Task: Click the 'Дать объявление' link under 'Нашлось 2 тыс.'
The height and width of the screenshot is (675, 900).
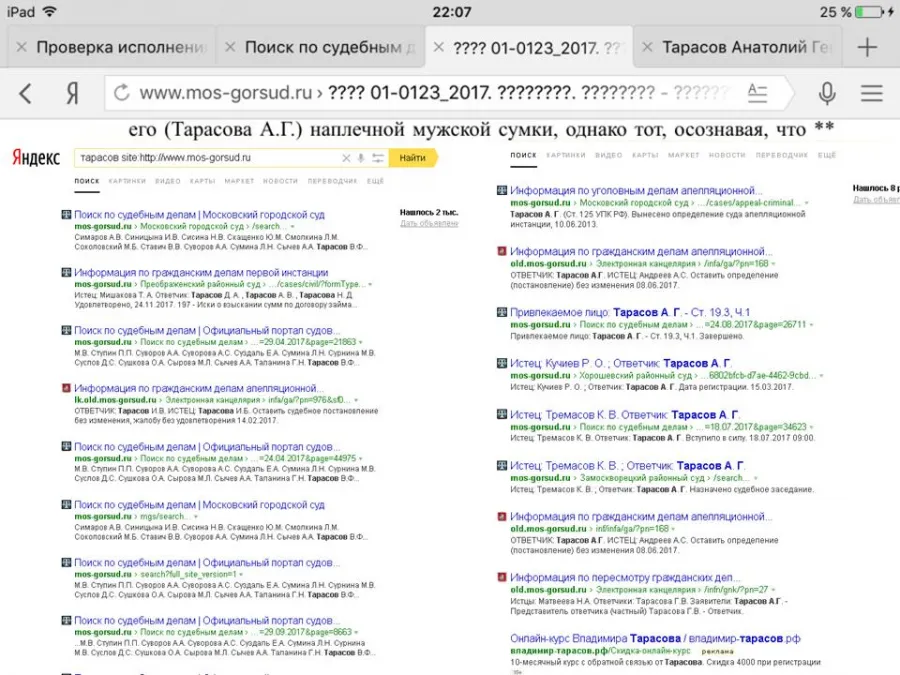Action: coord(429,223)
